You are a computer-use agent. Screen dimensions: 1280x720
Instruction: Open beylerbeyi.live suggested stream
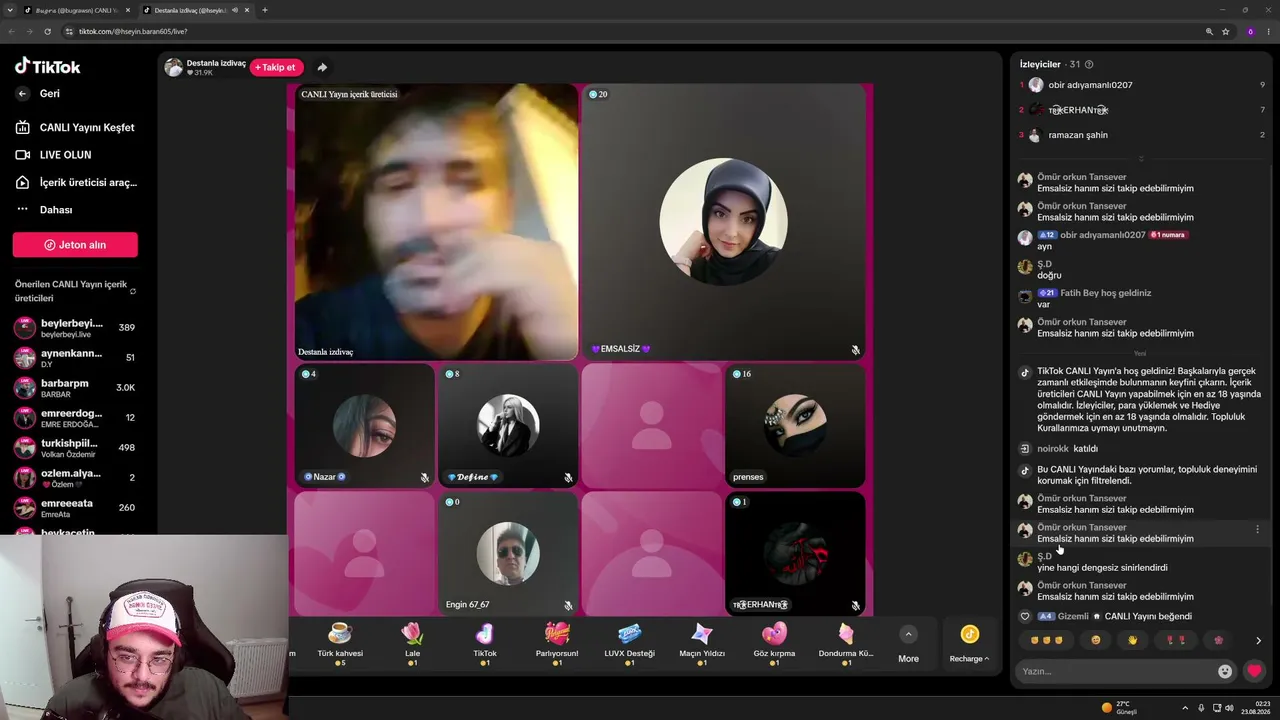75,328
